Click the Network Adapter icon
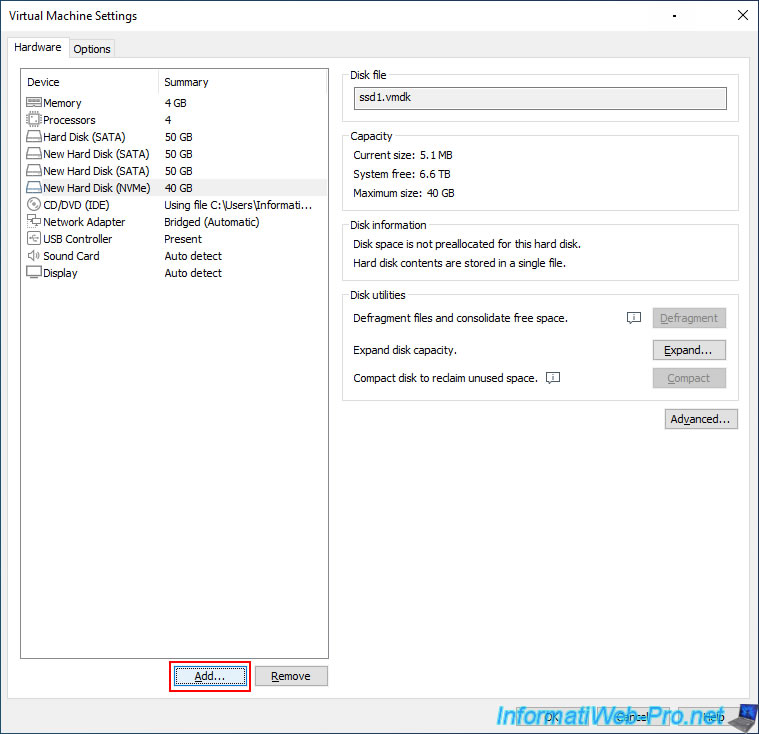Screen dimensions: 759x734 tap(34, 222)
